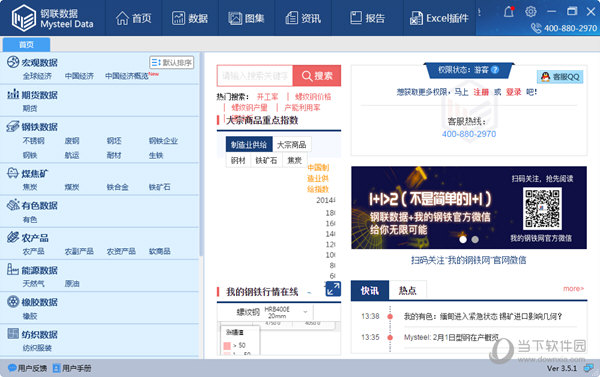Click the WeChat QR code banner

click(x=469, y=207)
